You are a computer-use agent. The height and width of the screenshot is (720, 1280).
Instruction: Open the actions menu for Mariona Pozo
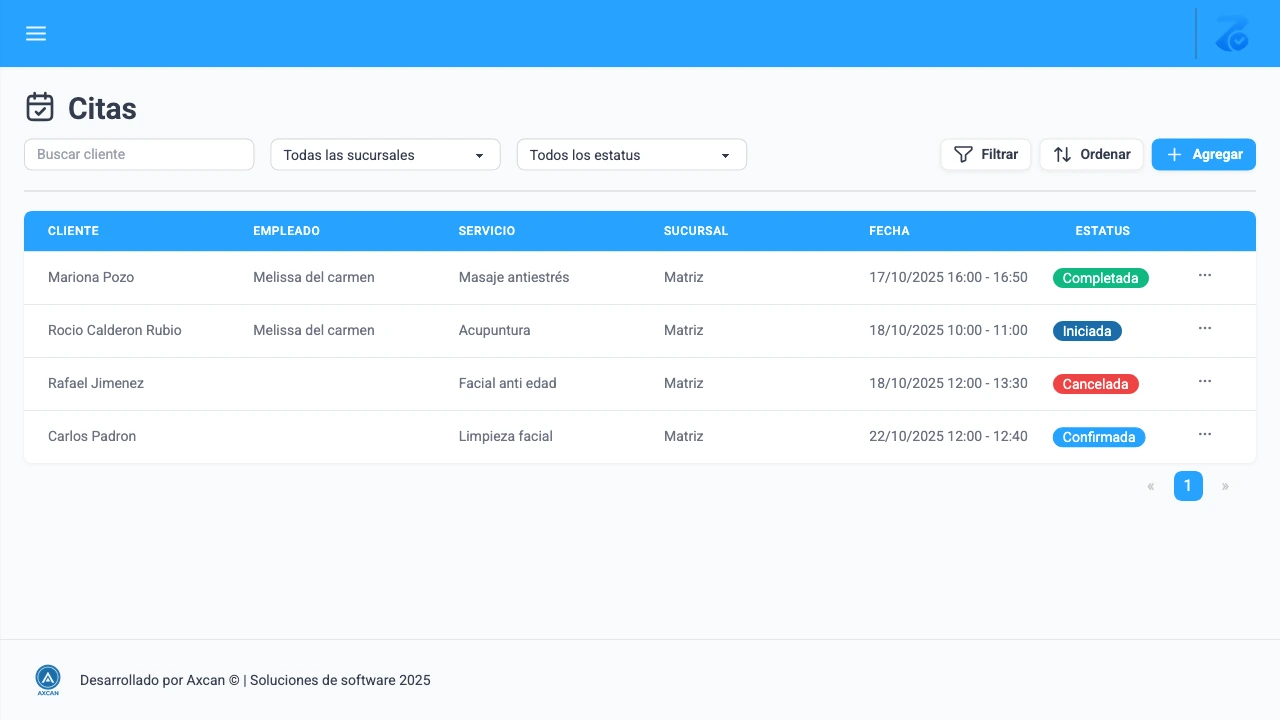point(1205,277)
